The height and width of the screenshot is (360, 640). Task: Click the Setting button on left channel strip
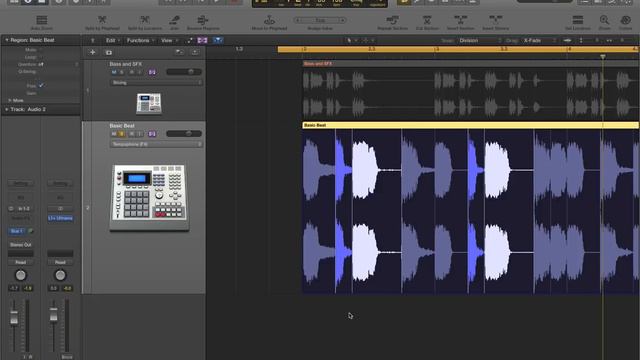(21, 183)
